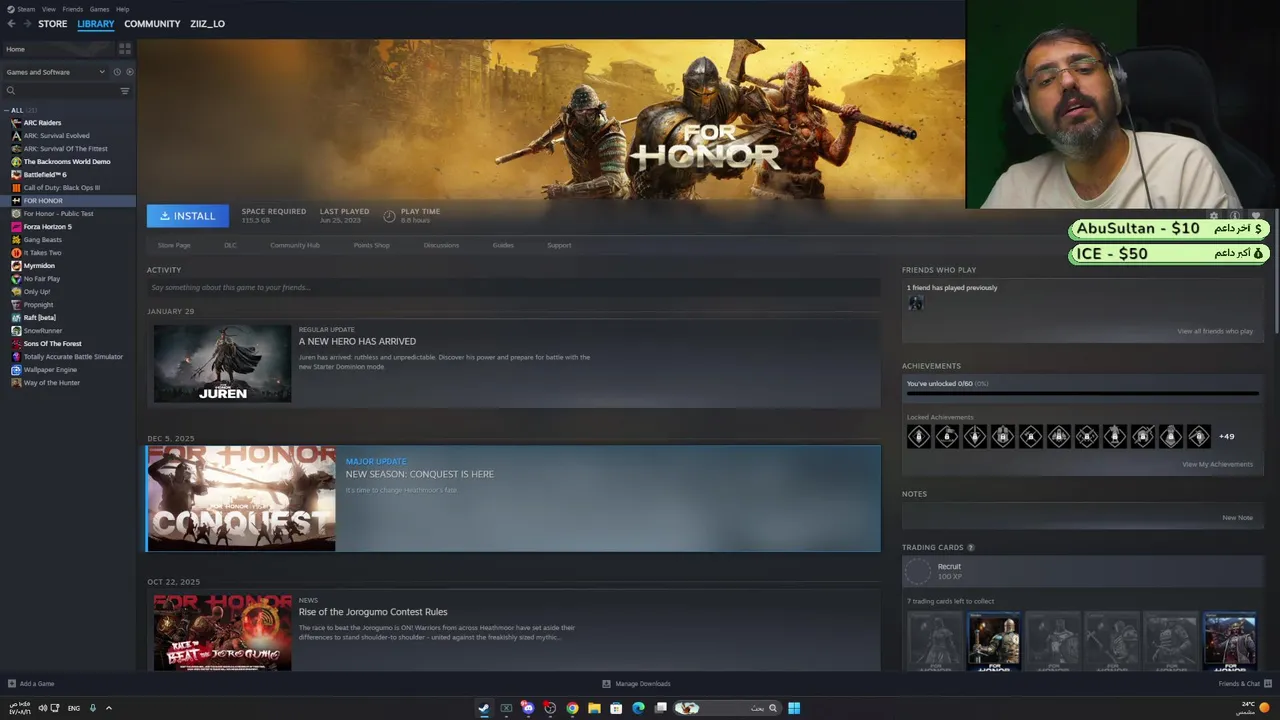Show the +49 more locked achievements
This screenshot has height=720, width=1280.
click(x=1227, y=436)
